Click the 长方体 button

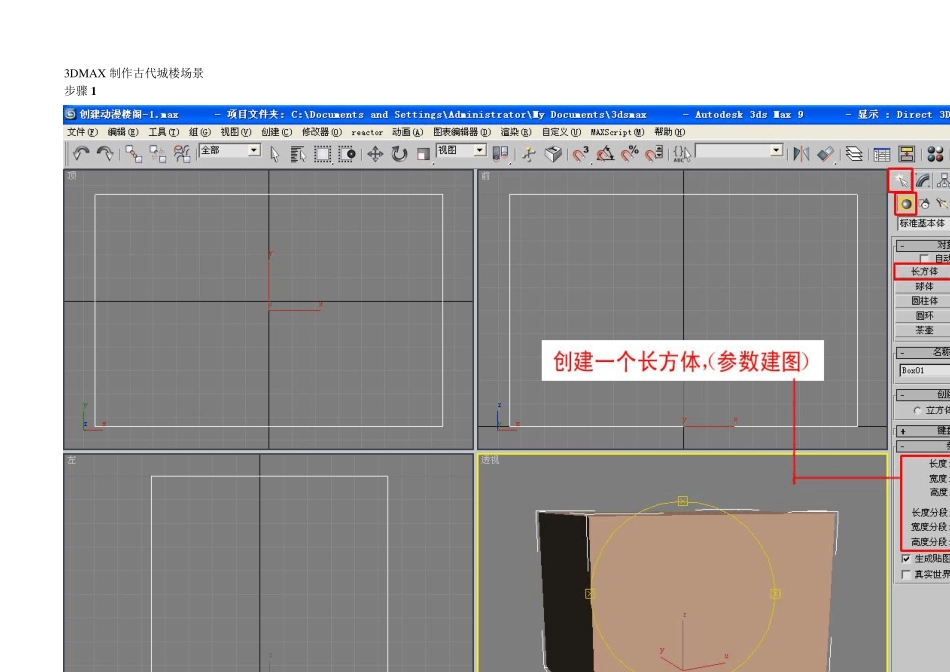pos(922,271)
